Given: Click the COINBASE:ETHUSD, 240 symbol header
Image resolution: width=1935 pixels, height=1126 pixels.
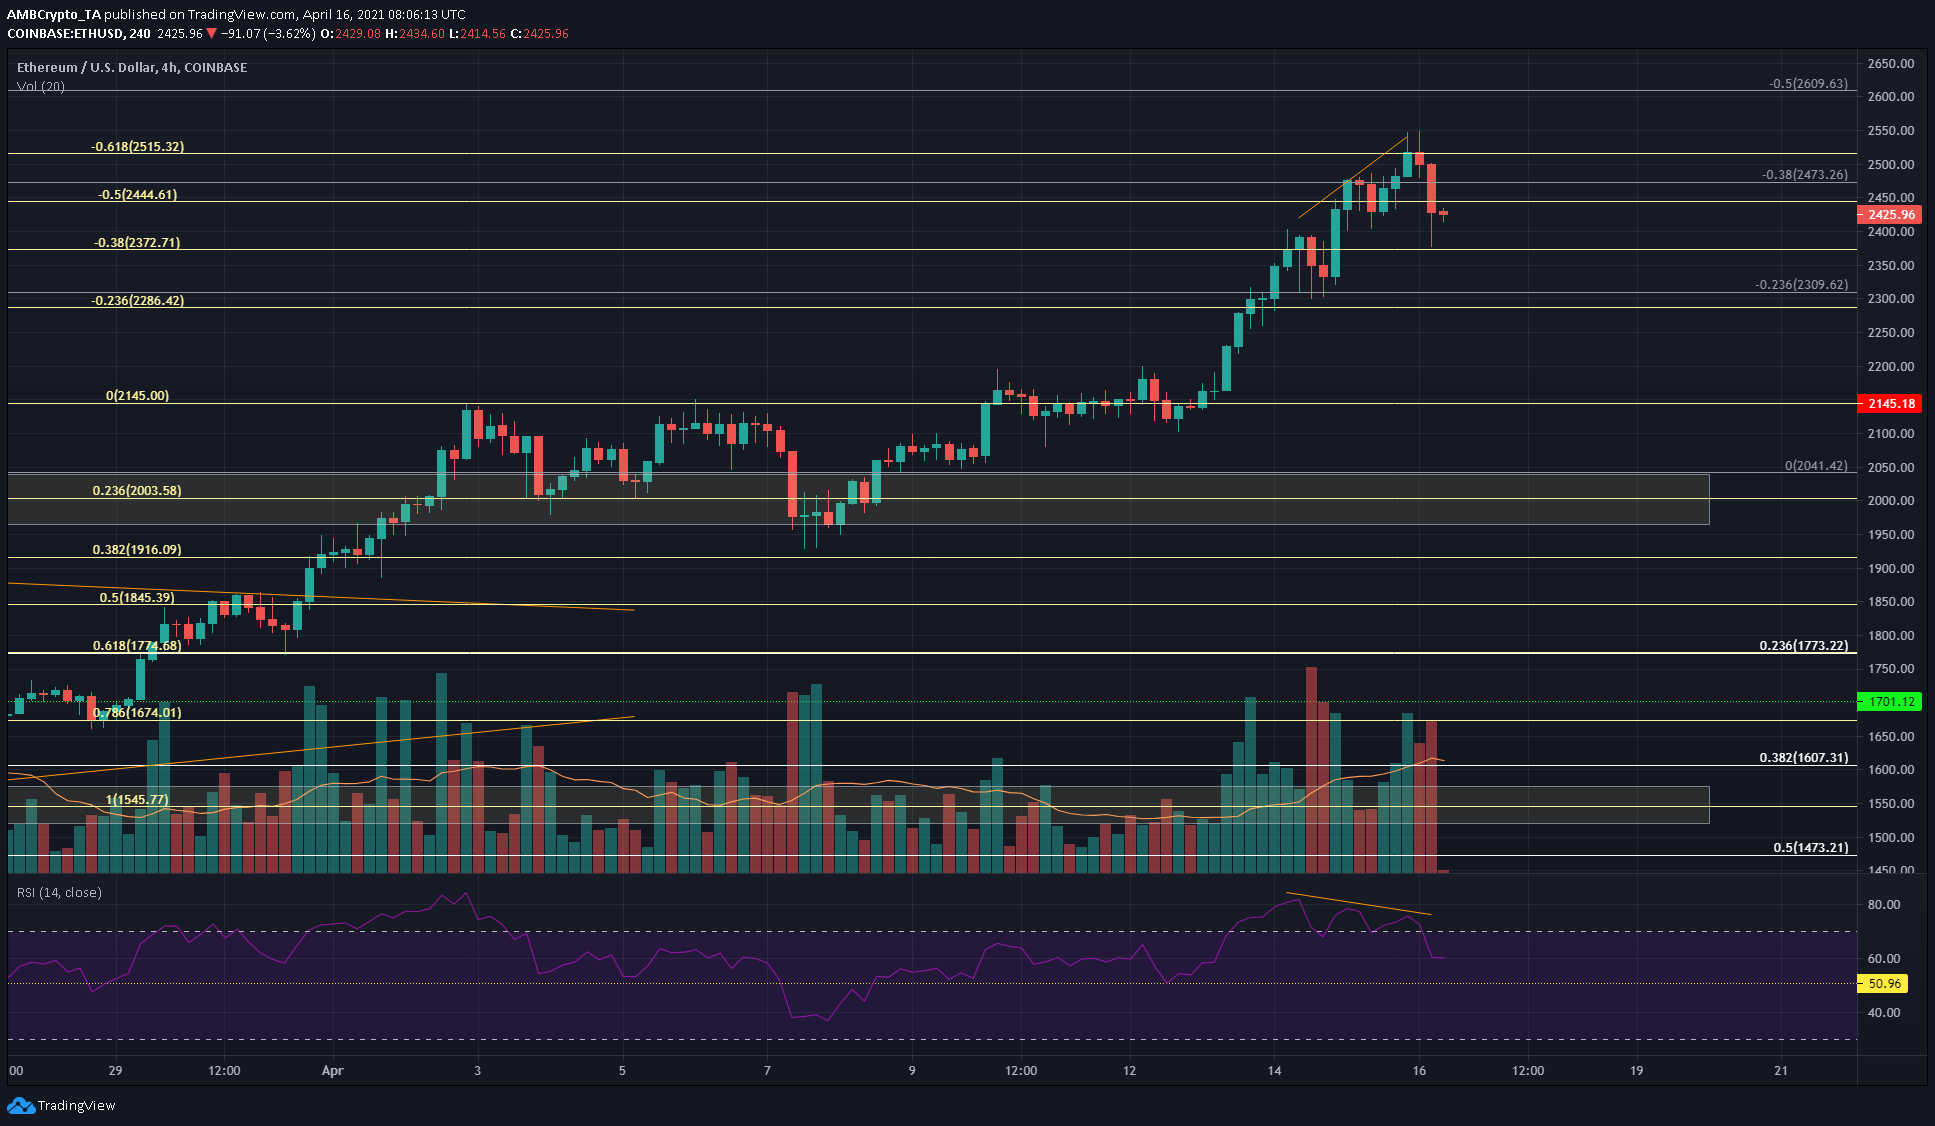Looking at the screenshot, I should [79, 34].
